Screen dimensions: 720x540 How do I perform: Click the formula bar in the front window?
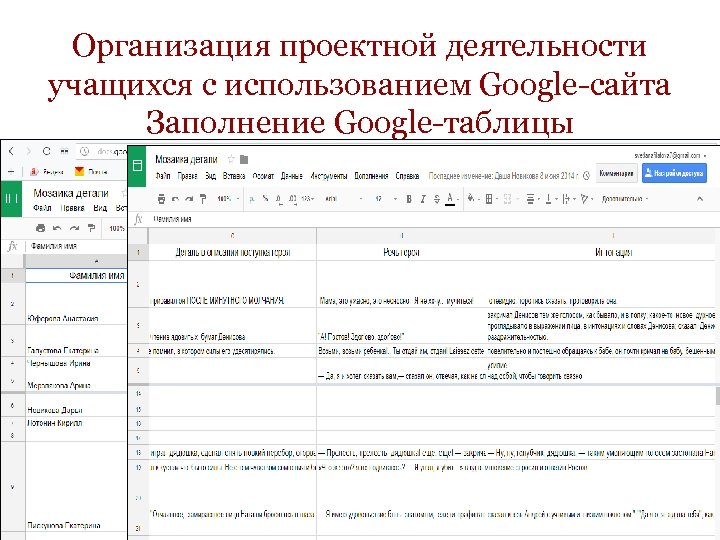click(x=432, y=219)
